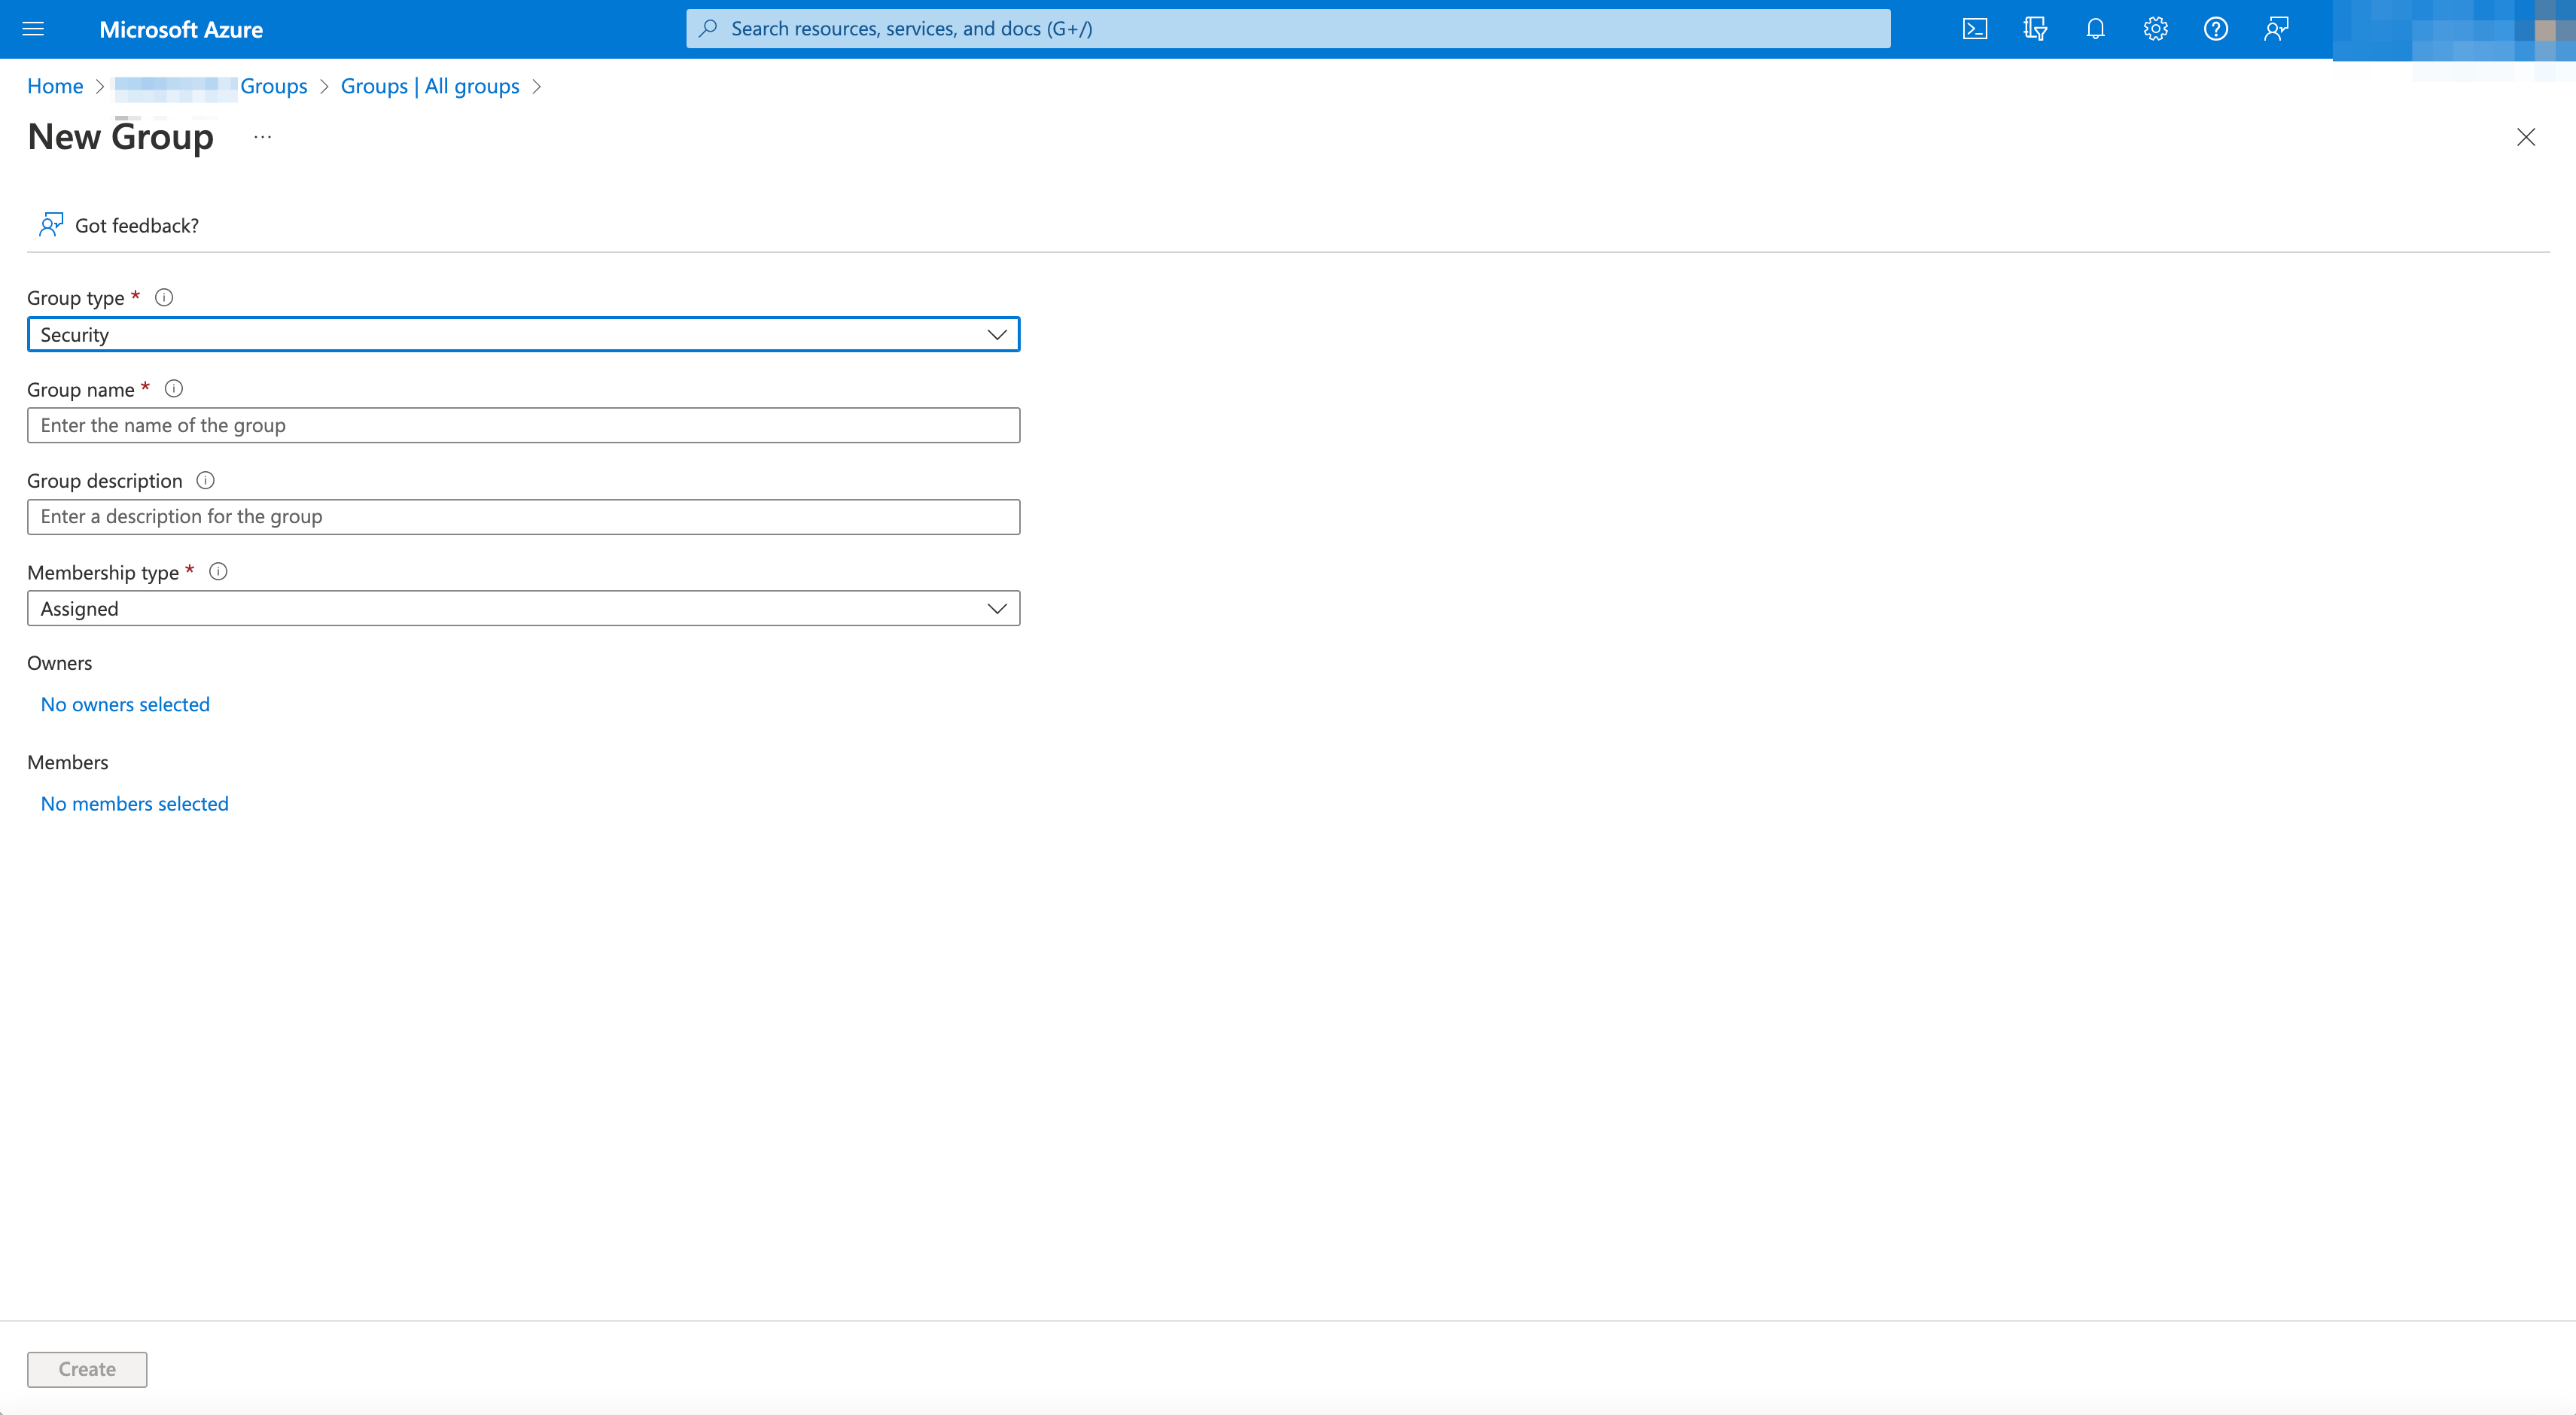This screenshot has width=2576, height=1415.
Task: Open the portal hamburger menu
Action: 33,28
